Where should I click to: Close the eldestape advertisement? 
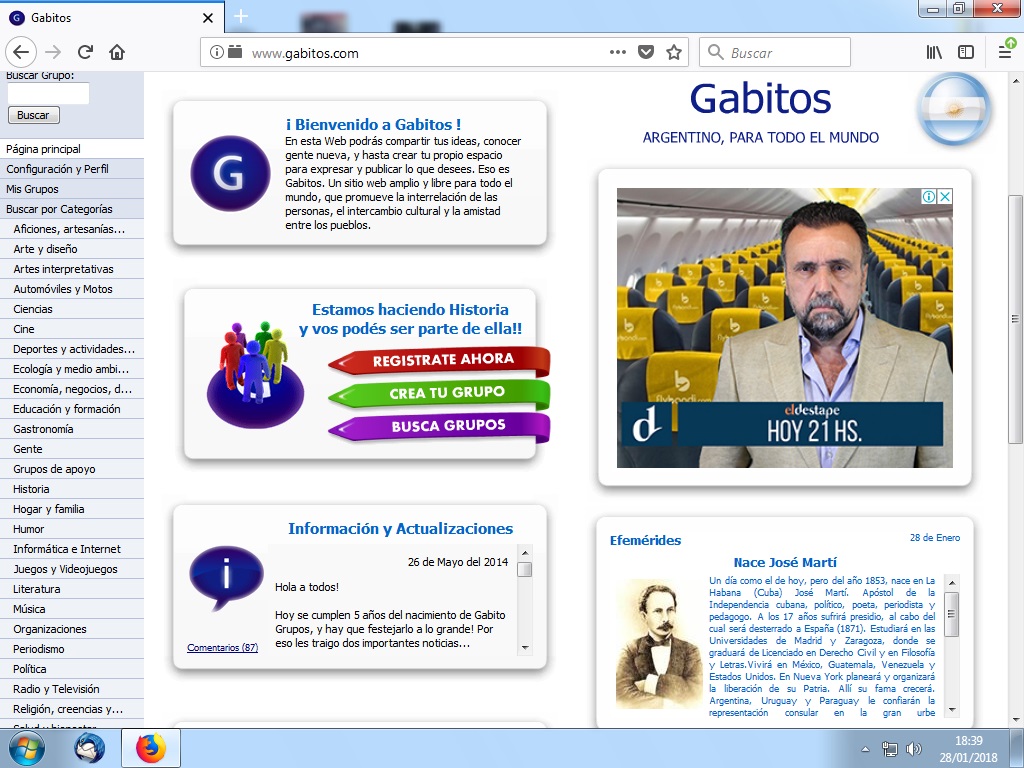click(944, 197)
